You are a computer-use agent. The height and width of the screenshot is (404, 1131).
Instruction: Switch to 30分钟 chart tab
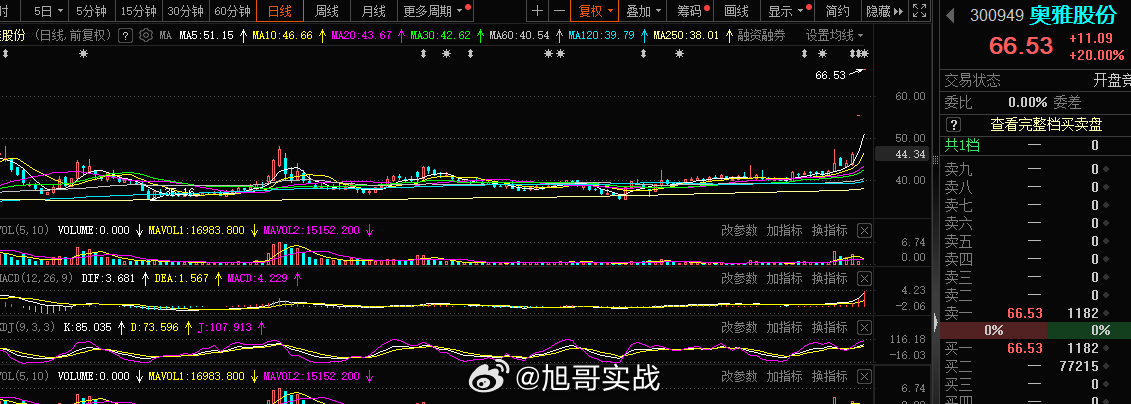tap(186, 11)
